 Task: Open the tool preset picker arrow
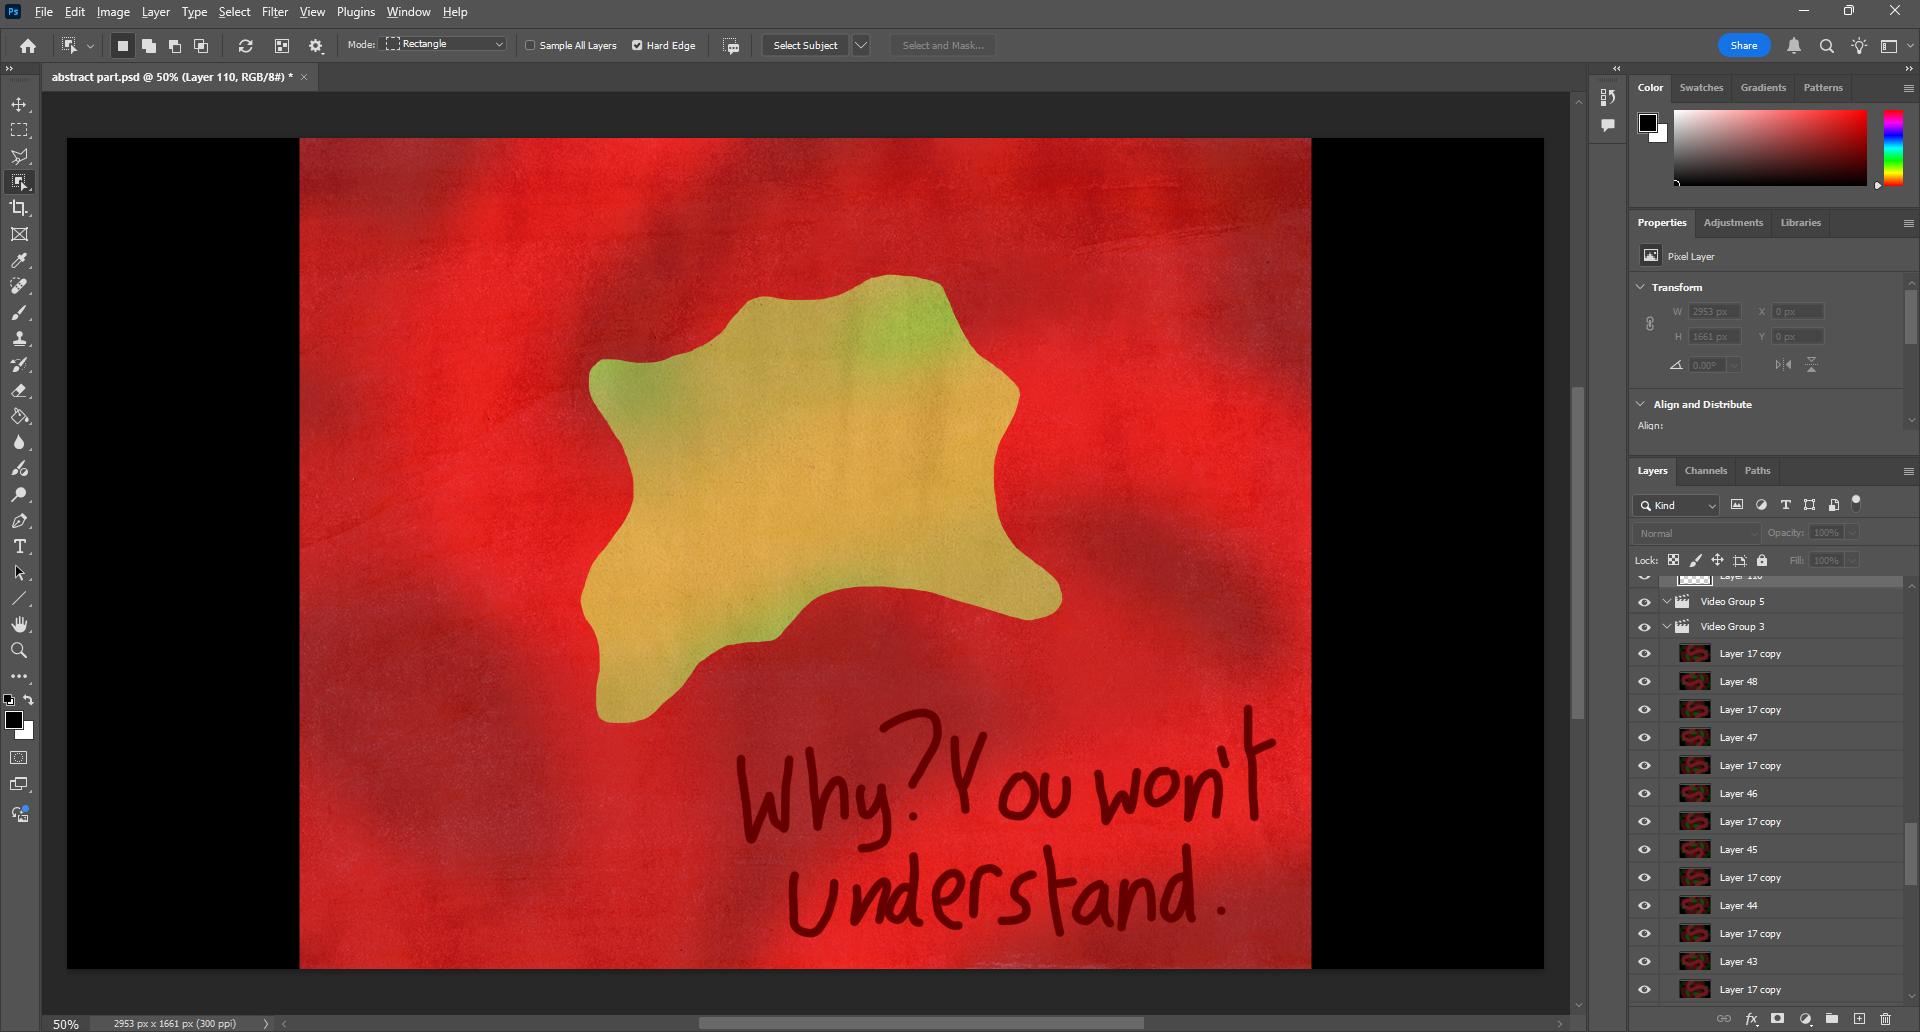[x=90, y=46]
